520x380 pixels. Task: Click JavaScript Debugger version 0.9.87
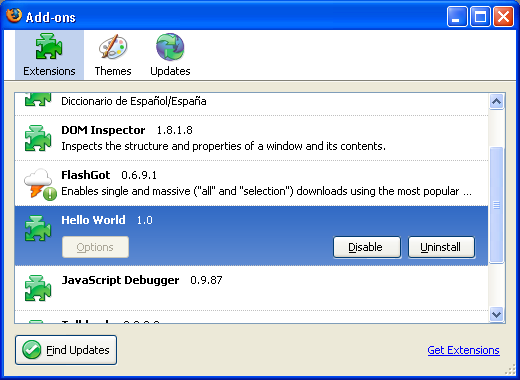[206, 280]
